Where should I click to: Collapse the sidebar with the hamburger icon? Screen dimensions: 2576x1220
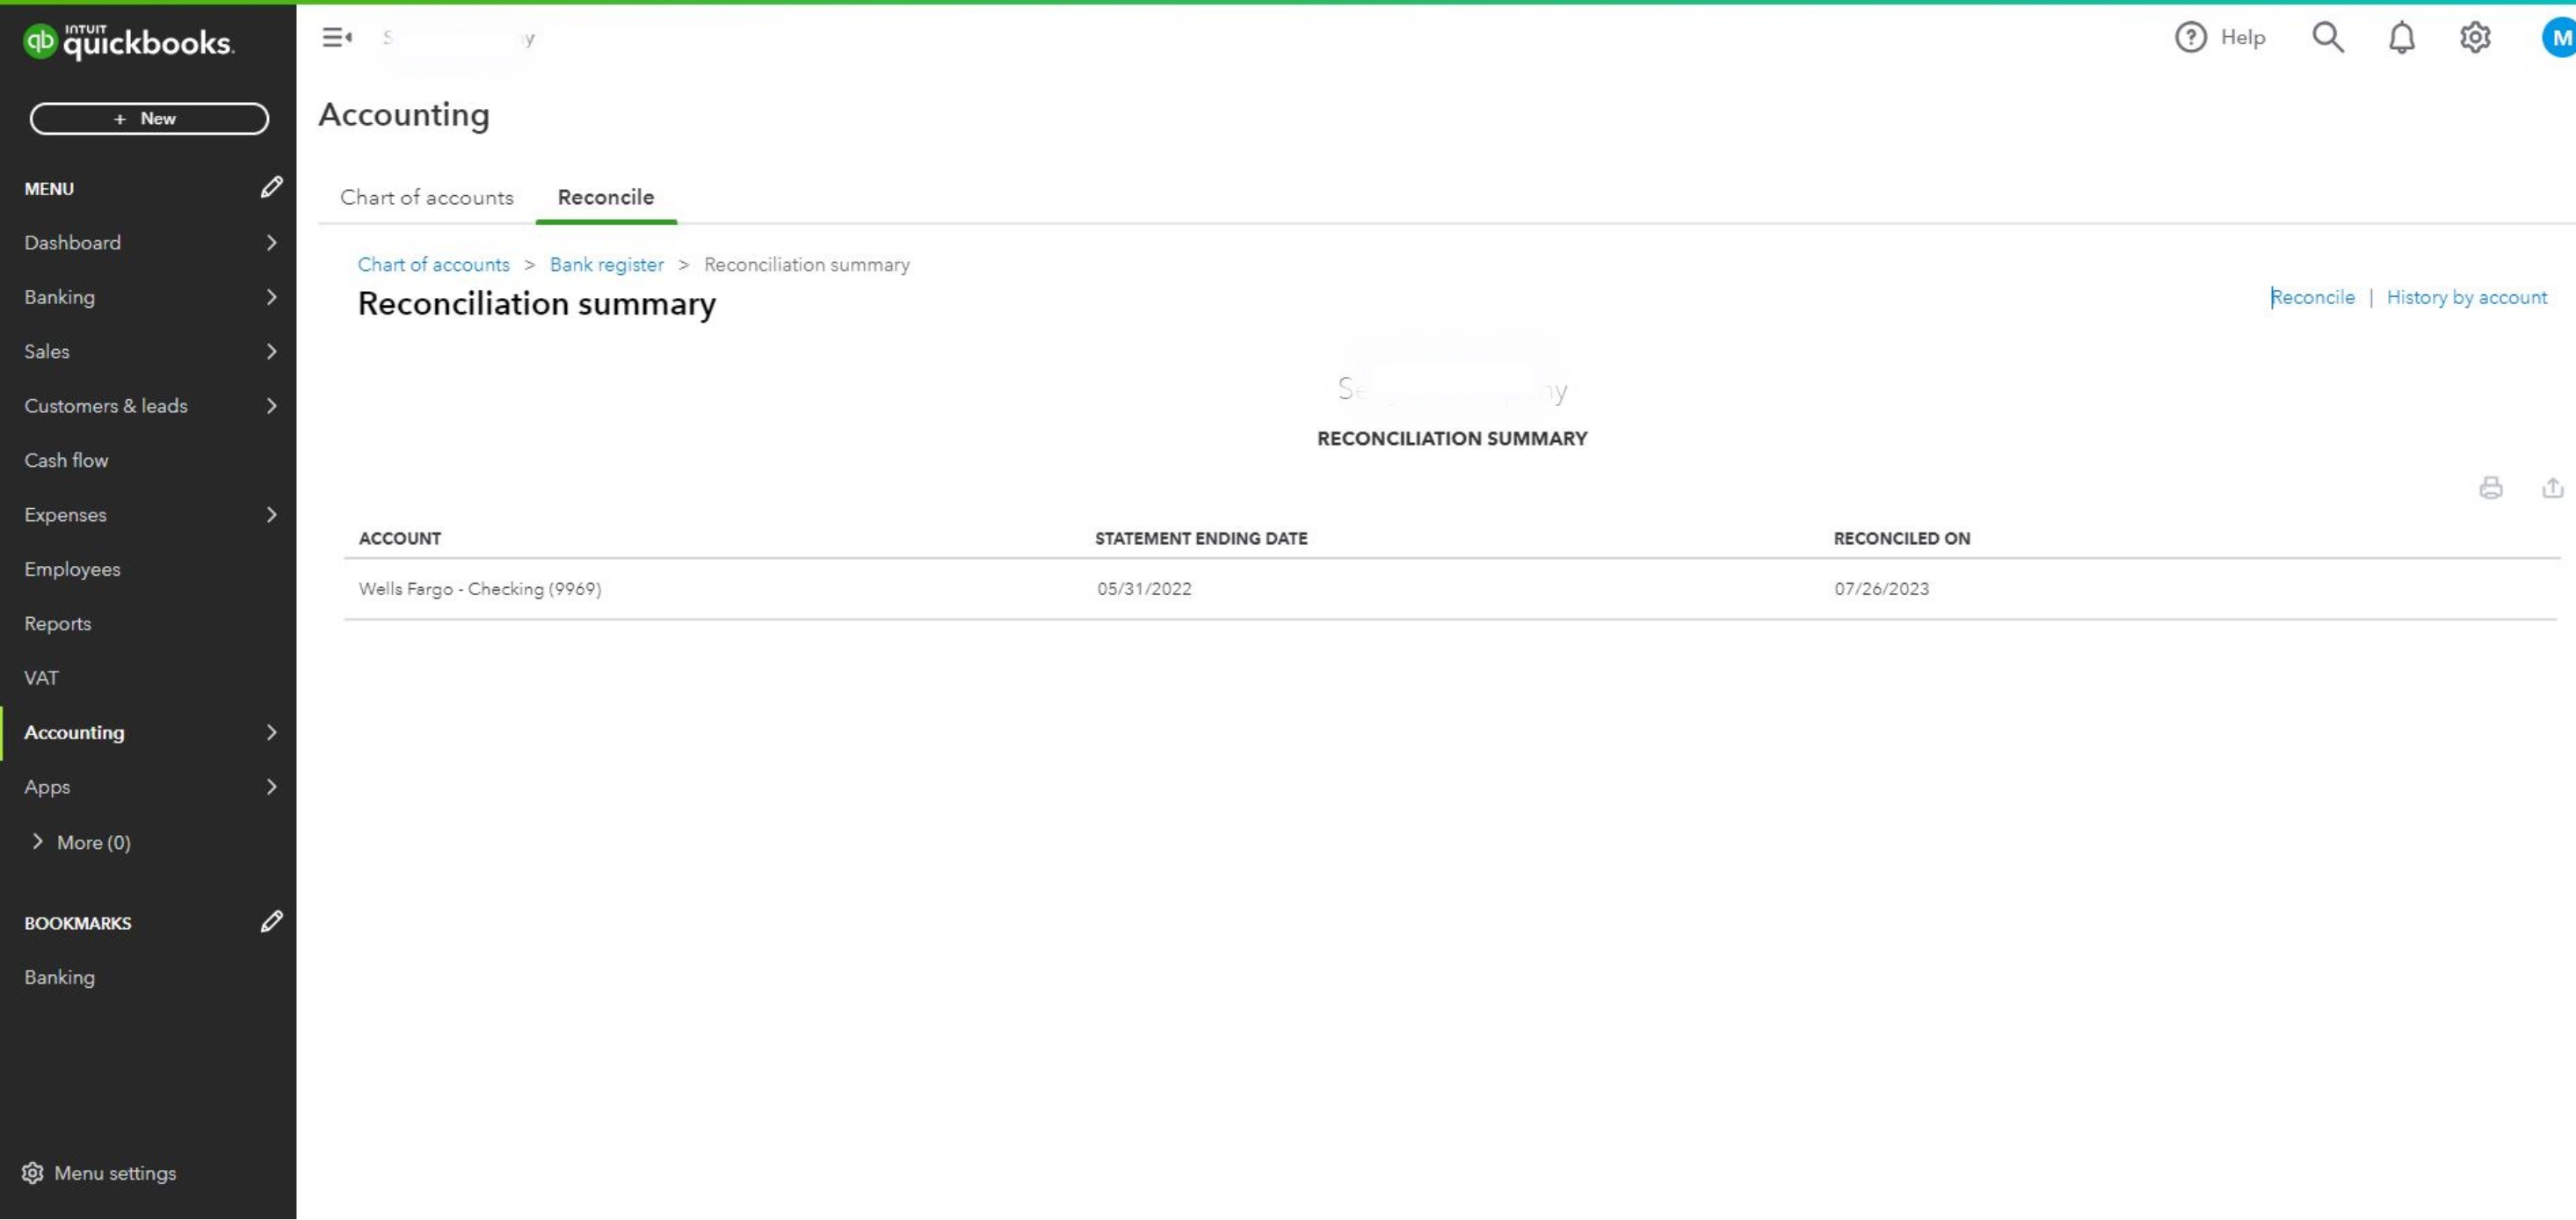pyautogui.click(x=337, y=38)
